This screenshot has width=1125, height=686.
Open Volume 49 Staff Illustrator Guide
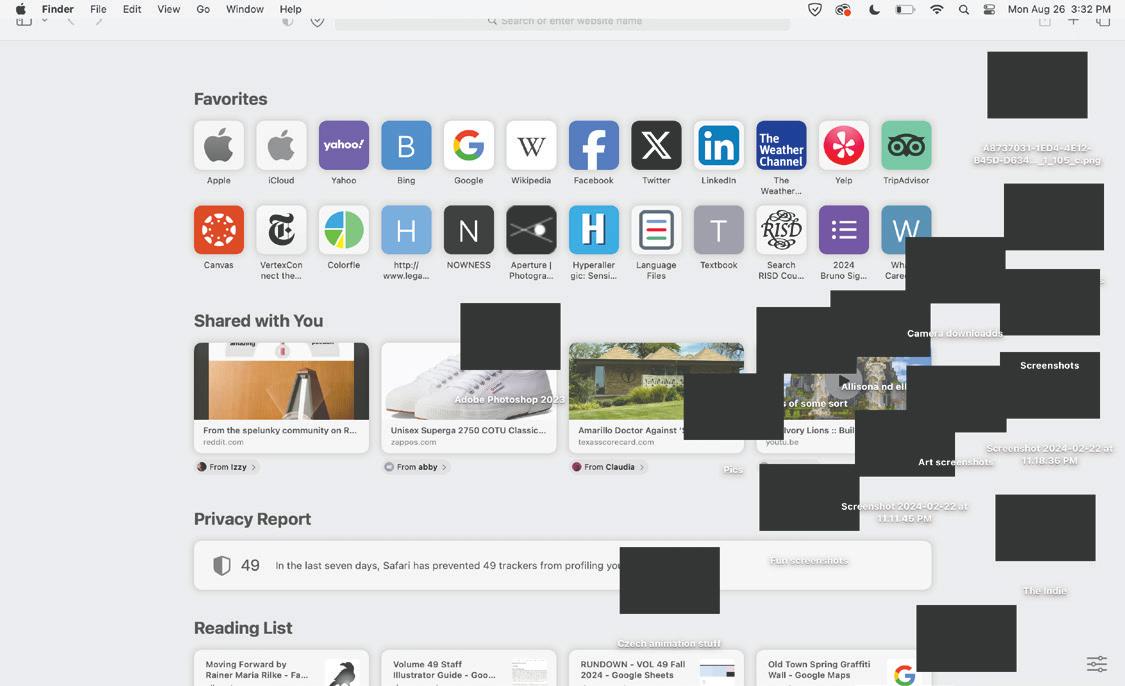click(469, 669)
